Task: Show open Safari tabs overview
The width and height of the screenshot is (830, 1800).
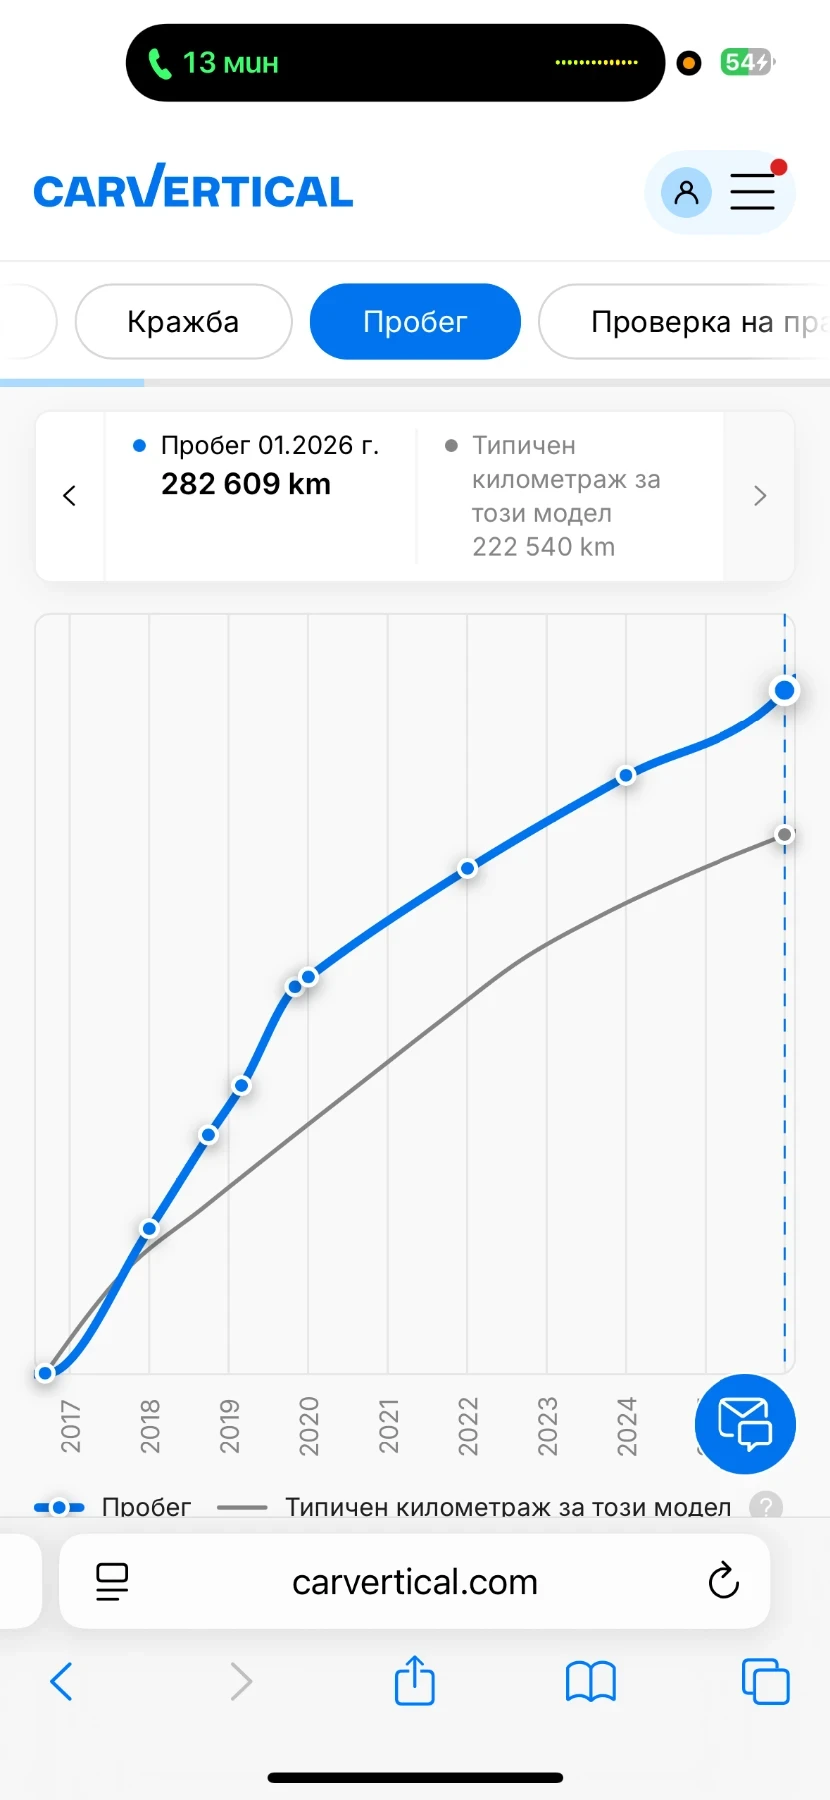Action: tap(765, 1681)
